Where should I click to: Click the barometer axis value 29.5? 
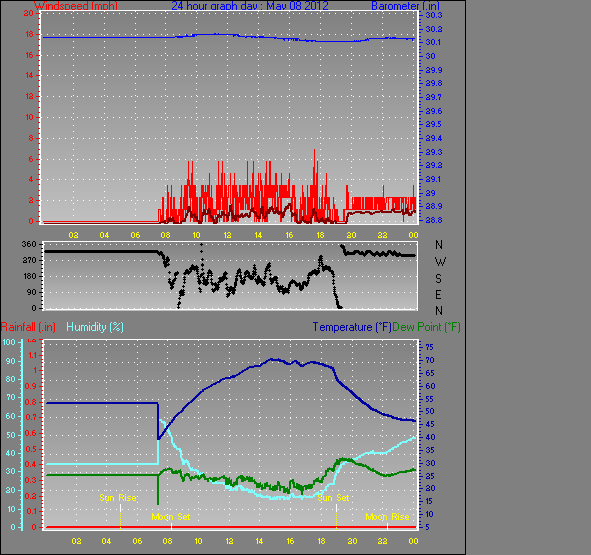[x=434, y=124]
